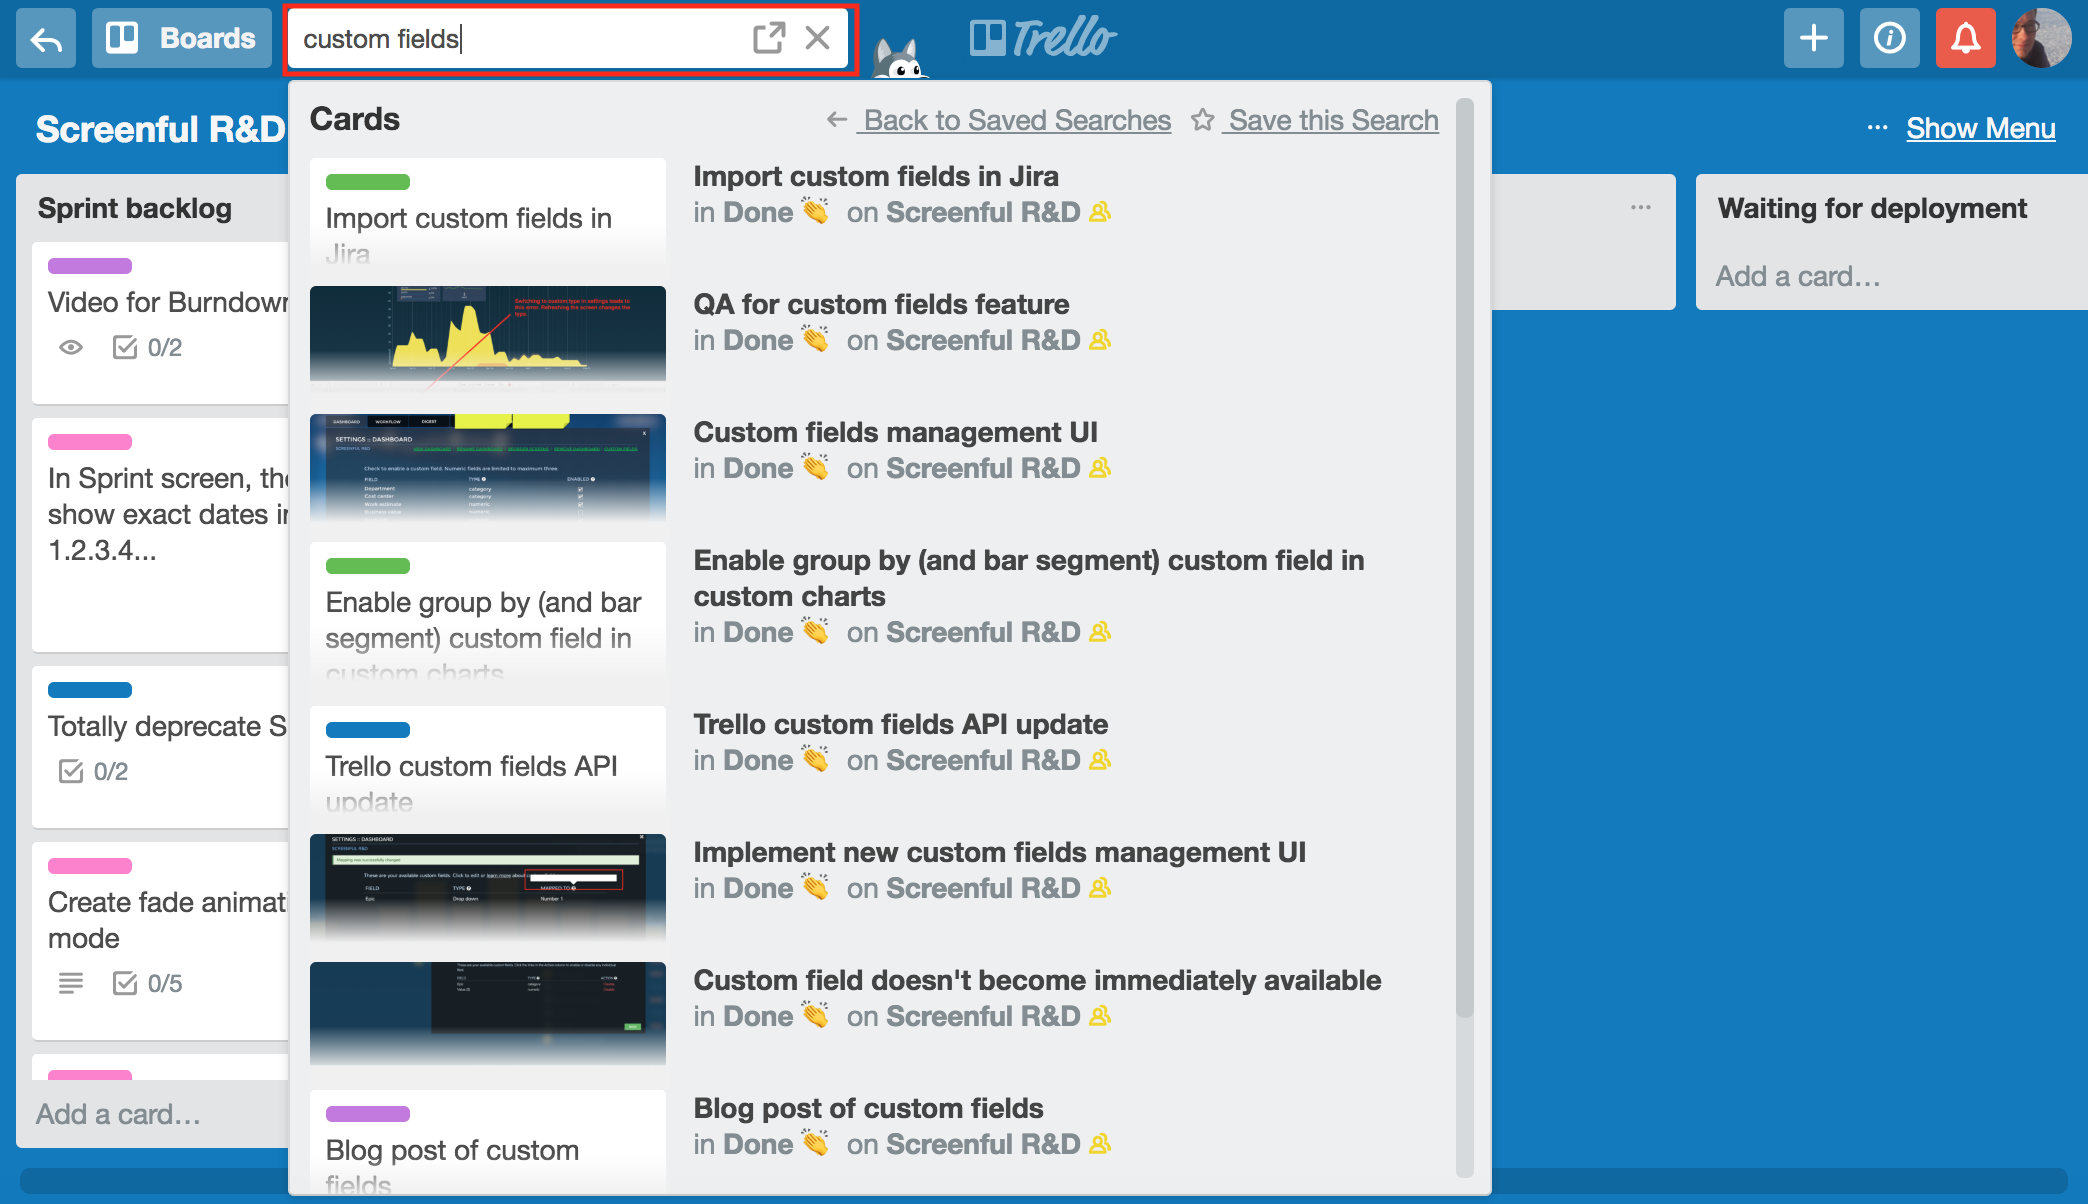Open the information icon in header

[x=1890, y=38]
